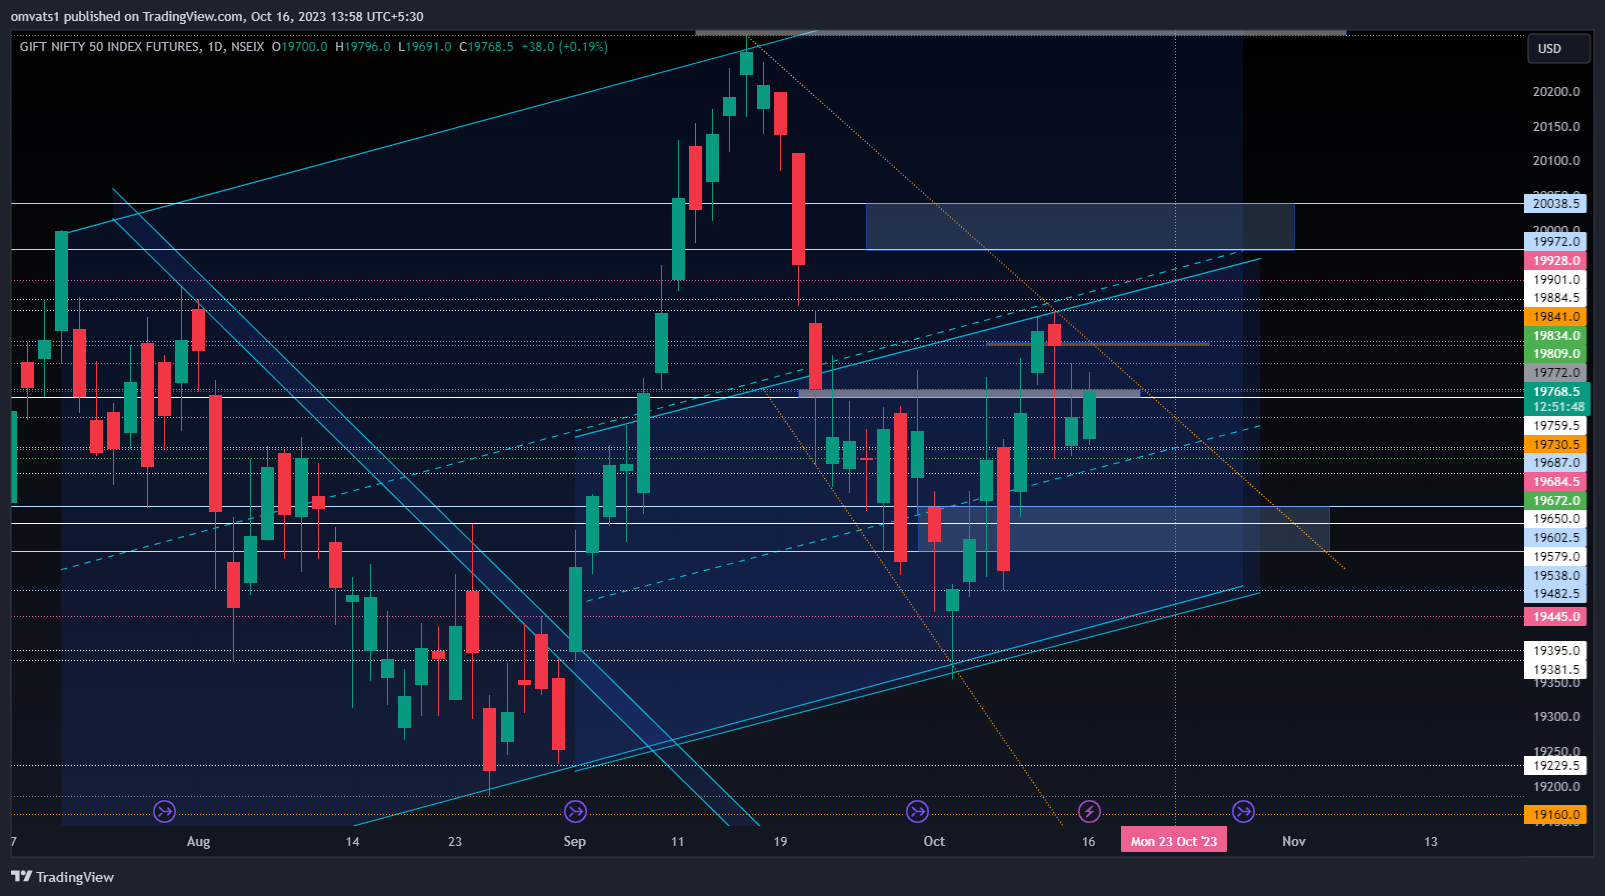
Task: Select the orange 19841.0 price label
Action: point(1556,317)
